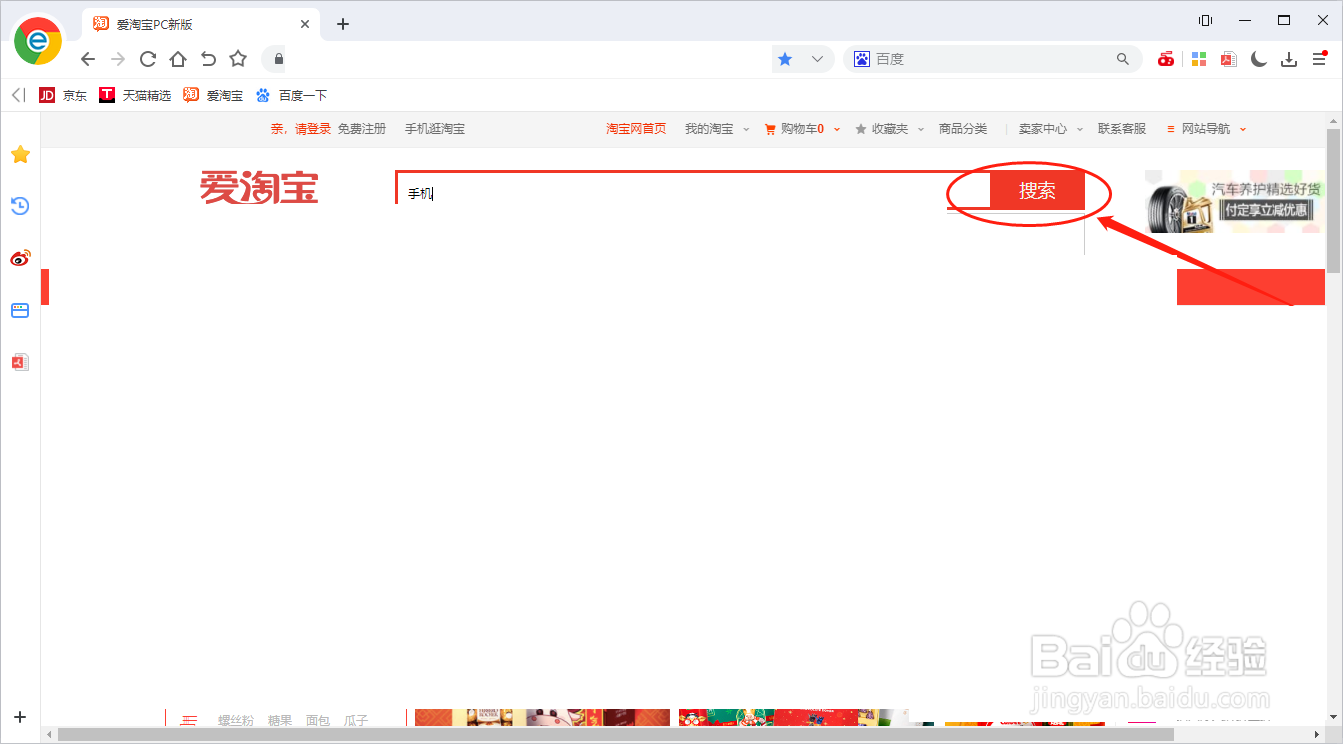1343x744 pixels.
Task: Click the window sidebar layout toggle icon
Action: [1206, 20]
